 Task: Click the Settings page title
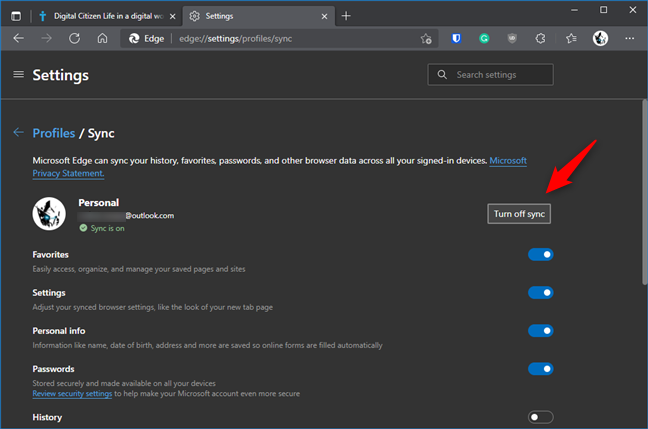61,75
